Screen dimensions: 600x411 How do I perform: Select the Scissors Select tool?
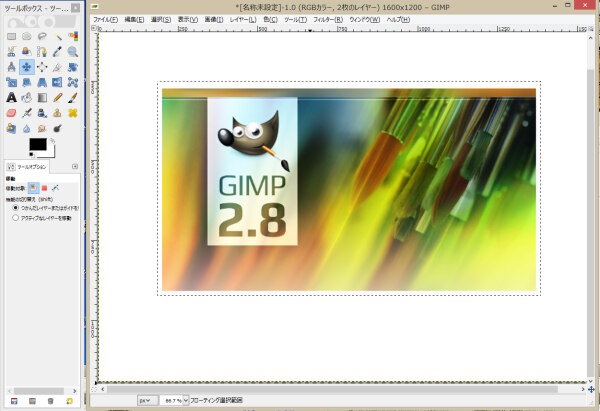click(x=11, y=52)
